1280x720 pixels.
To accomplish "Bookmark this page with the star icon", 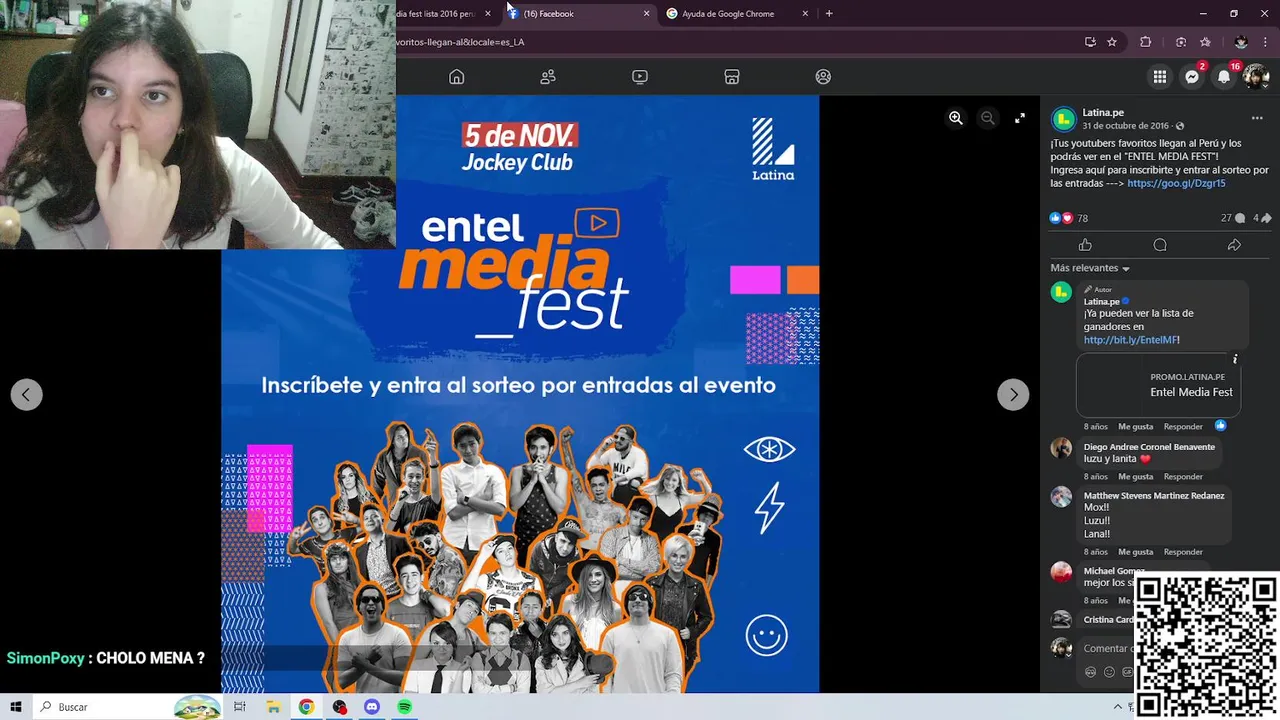I will coord(1112,42).
